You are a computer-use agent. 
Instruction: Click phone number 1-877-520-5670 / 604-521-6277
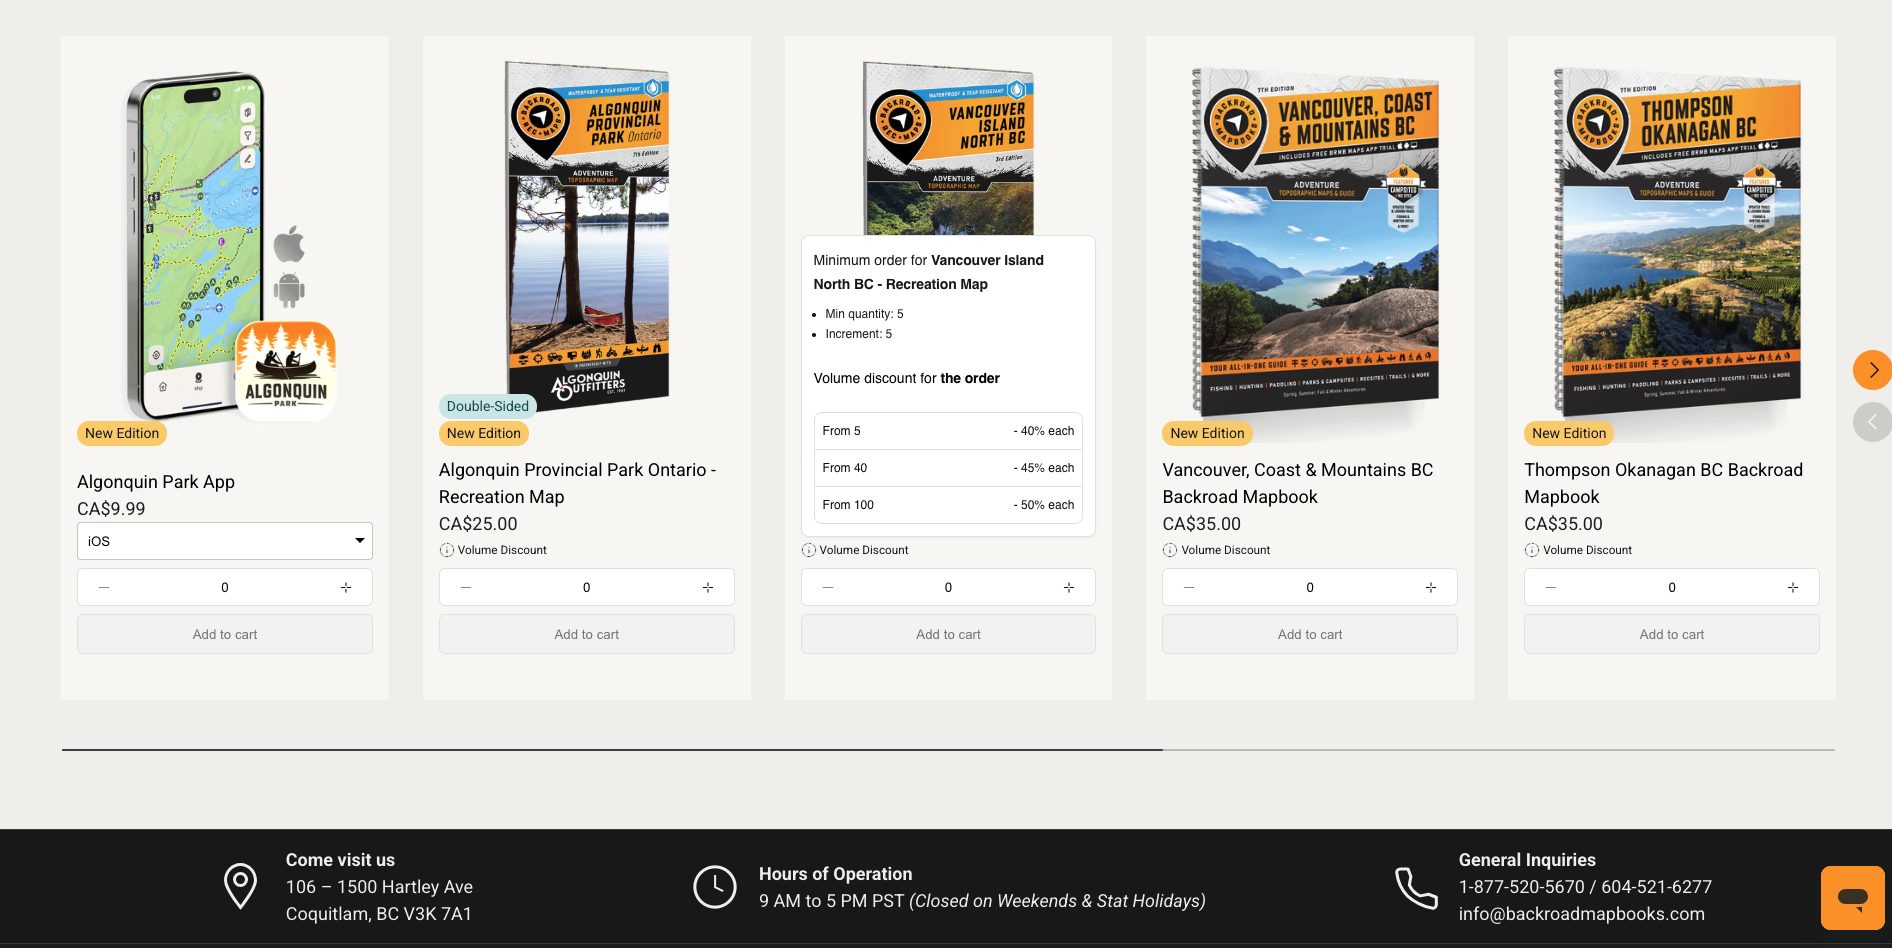tap(1585, 887)
